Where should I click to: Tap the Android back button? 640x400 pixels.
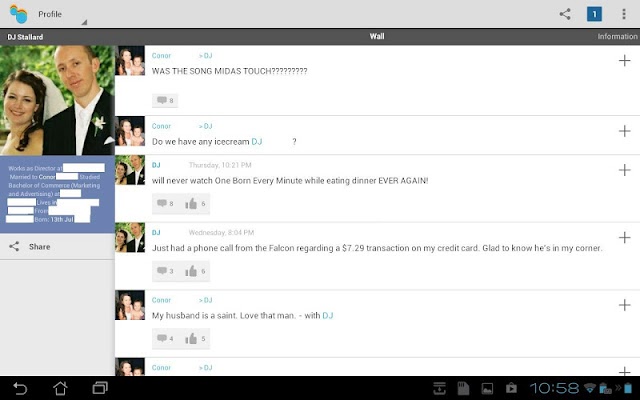(20, 388)
